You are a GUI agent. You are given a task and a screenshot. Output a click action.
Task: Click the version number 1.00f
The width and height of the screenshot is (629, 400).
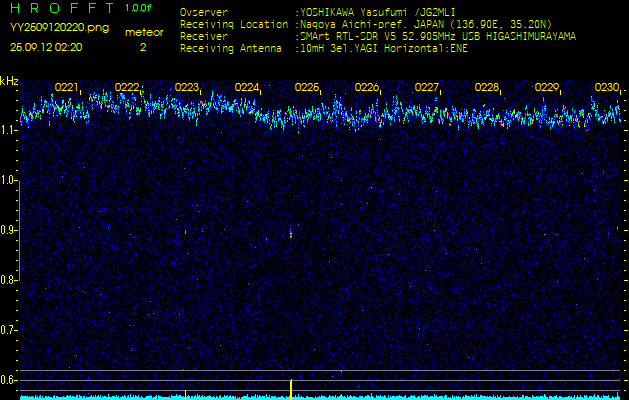[x=139, y=8]
